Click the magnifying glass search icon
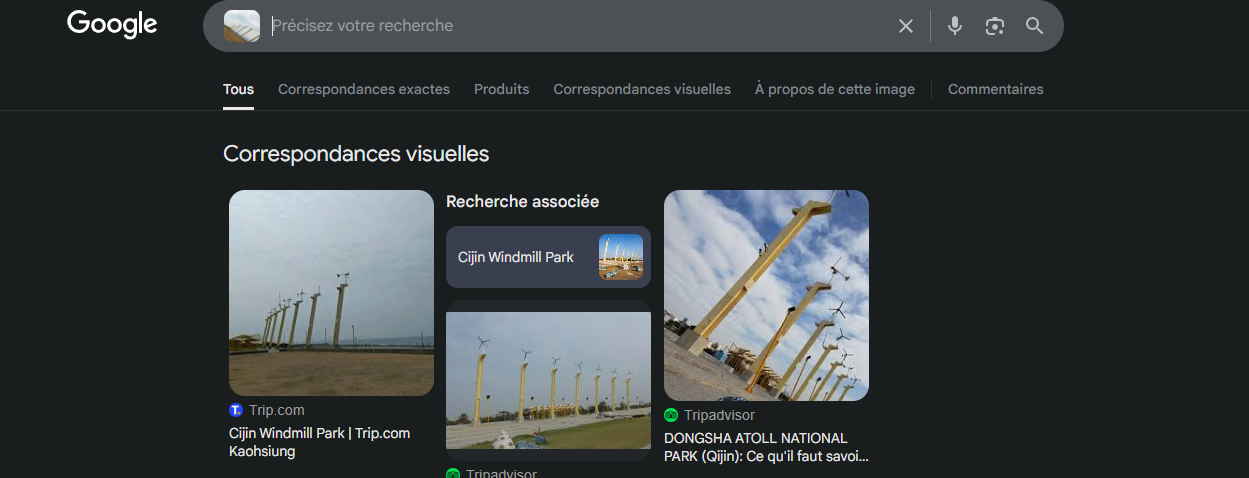The height and width of the screenshot is (478, 1249). 1035,26
